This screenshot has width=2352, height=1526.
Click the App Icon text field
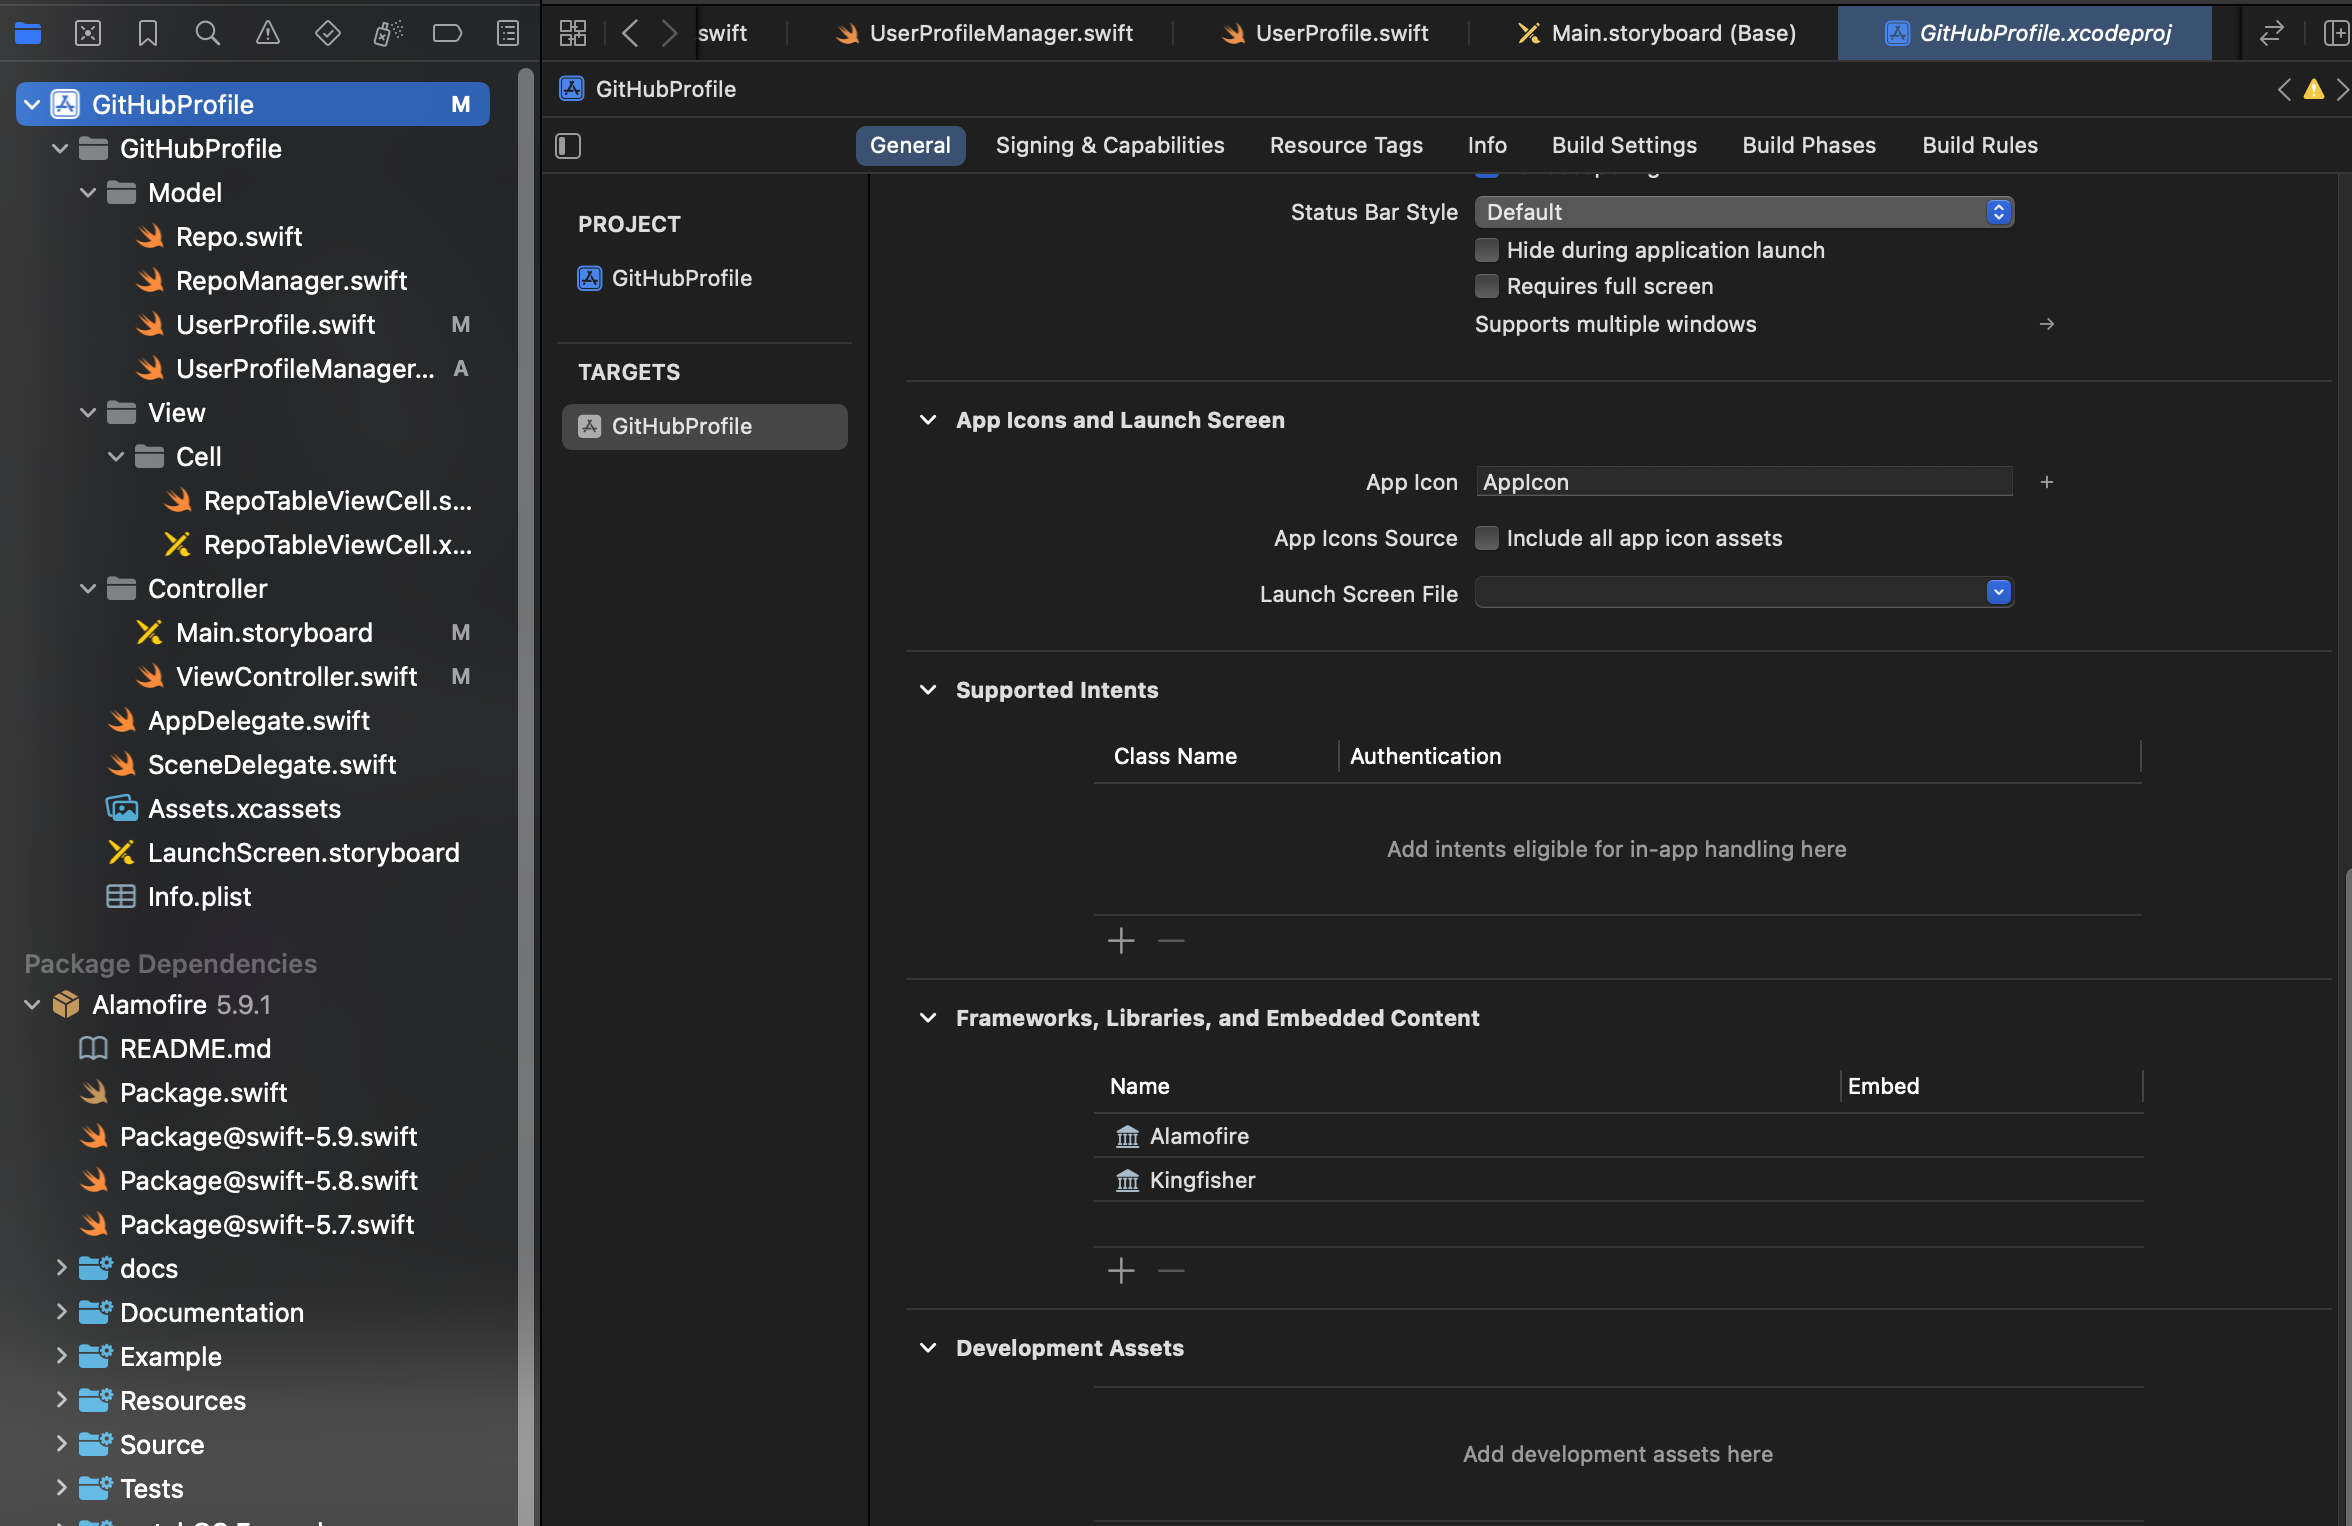pyautogui.click(x=1744, y=482)
